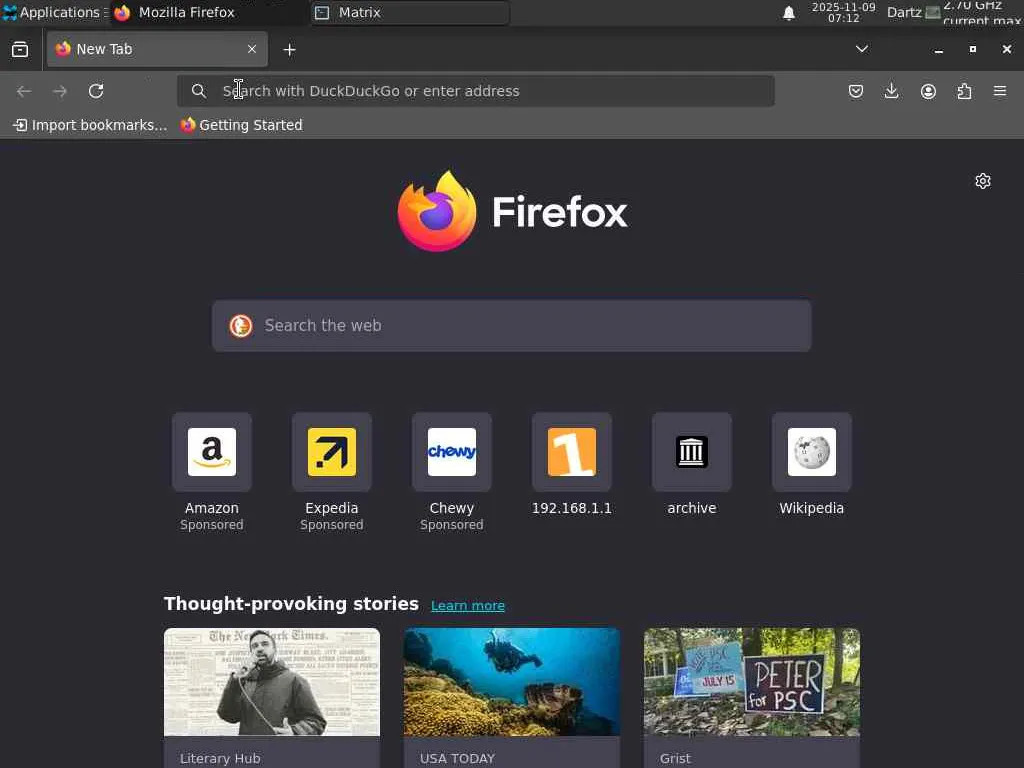Click the Search the web box
1024x768 pixels.
[x=511, y=326]
